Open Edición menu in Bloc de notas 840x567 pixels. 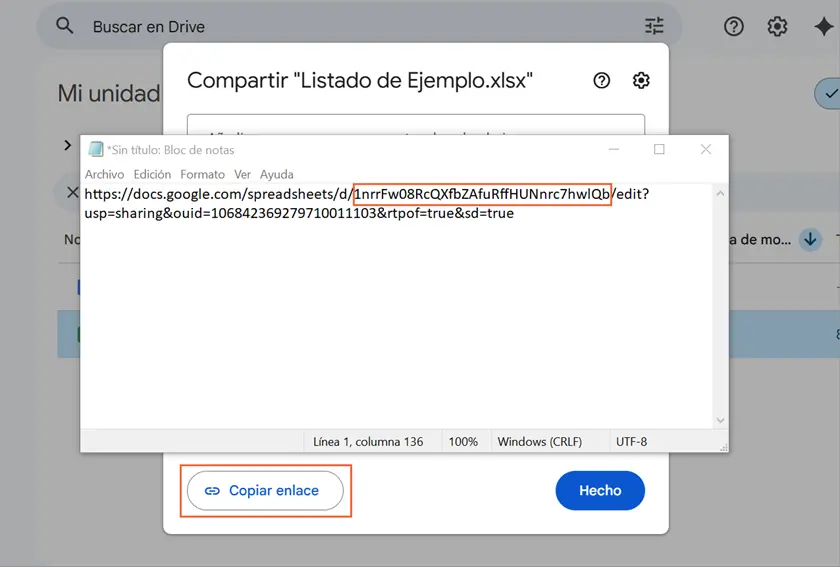[x=152, y=174]
